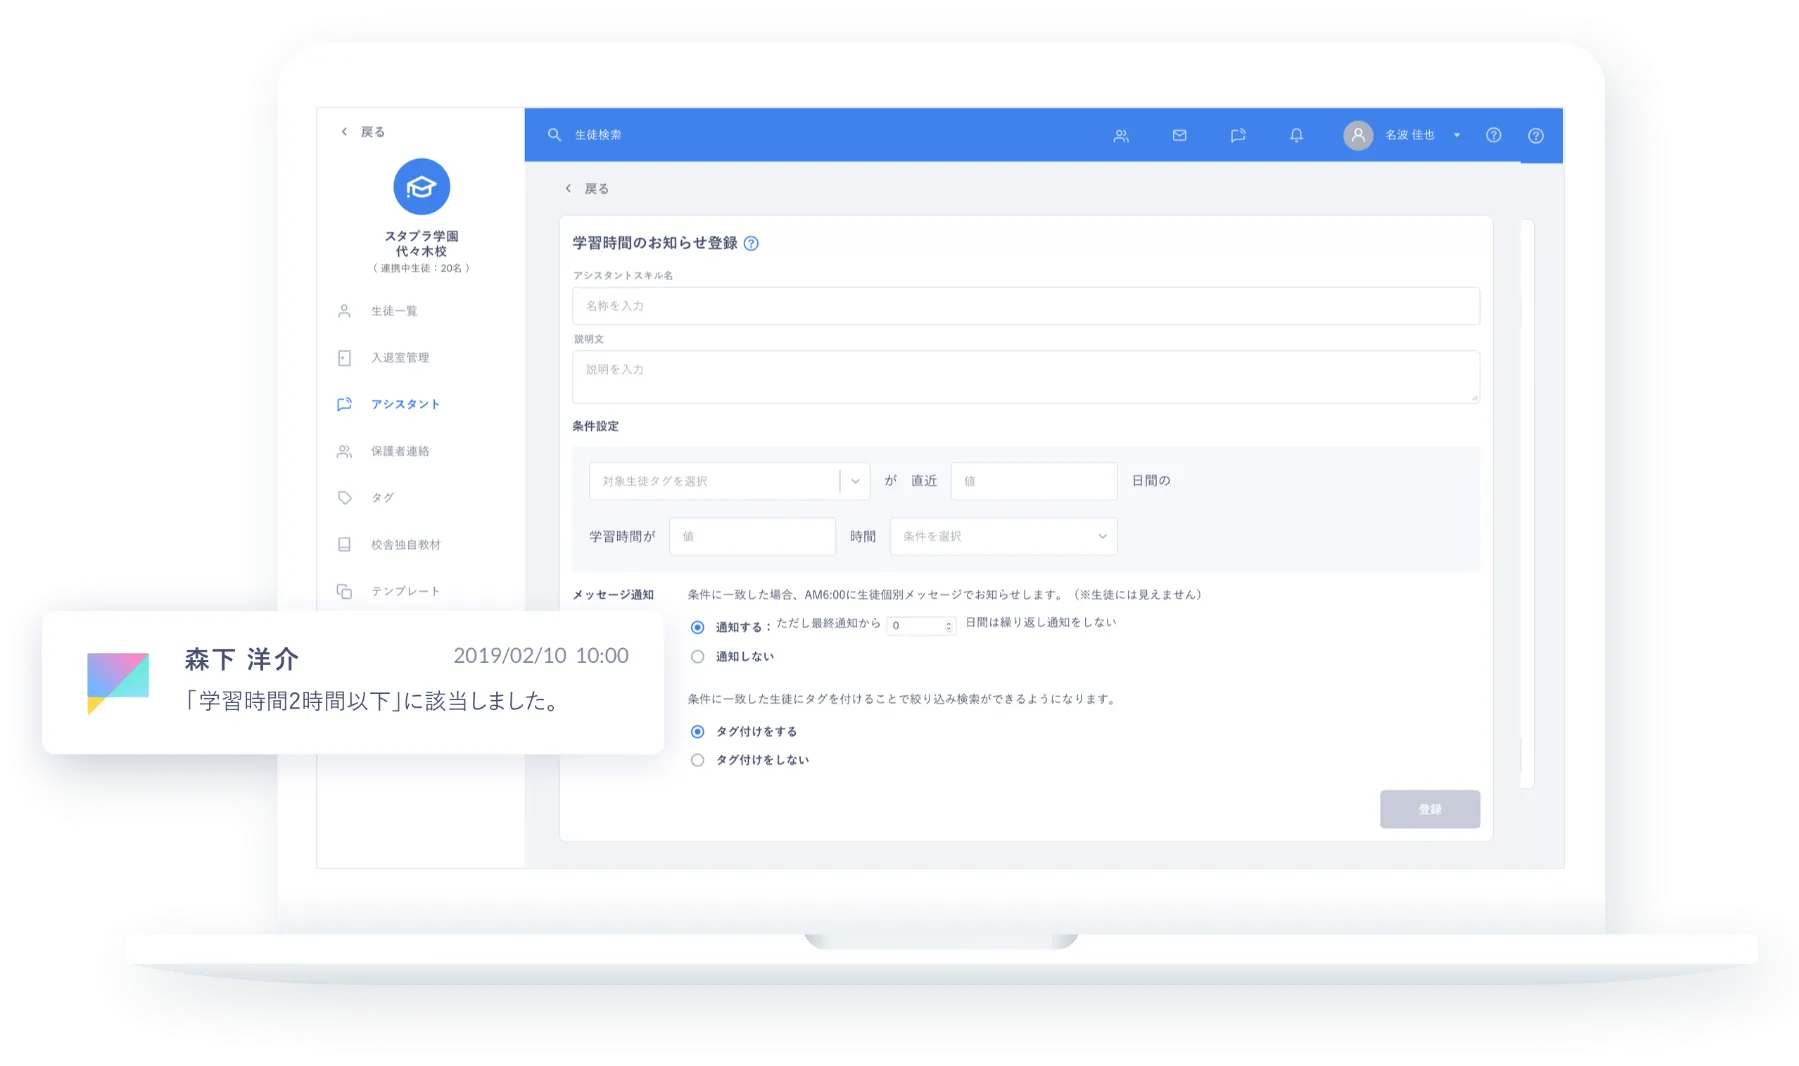Screen dimensions: 1799x1066
Task: Click the 保護者連絡 people icon in sidebar
Action: pos(344,451)
